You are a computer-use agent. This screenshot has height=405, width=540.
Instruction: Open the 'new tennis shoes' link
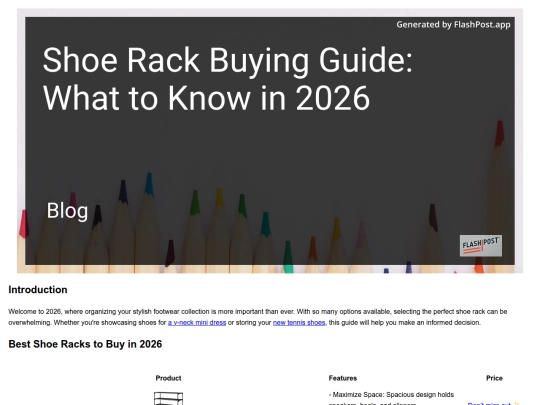tap(299, 323)
